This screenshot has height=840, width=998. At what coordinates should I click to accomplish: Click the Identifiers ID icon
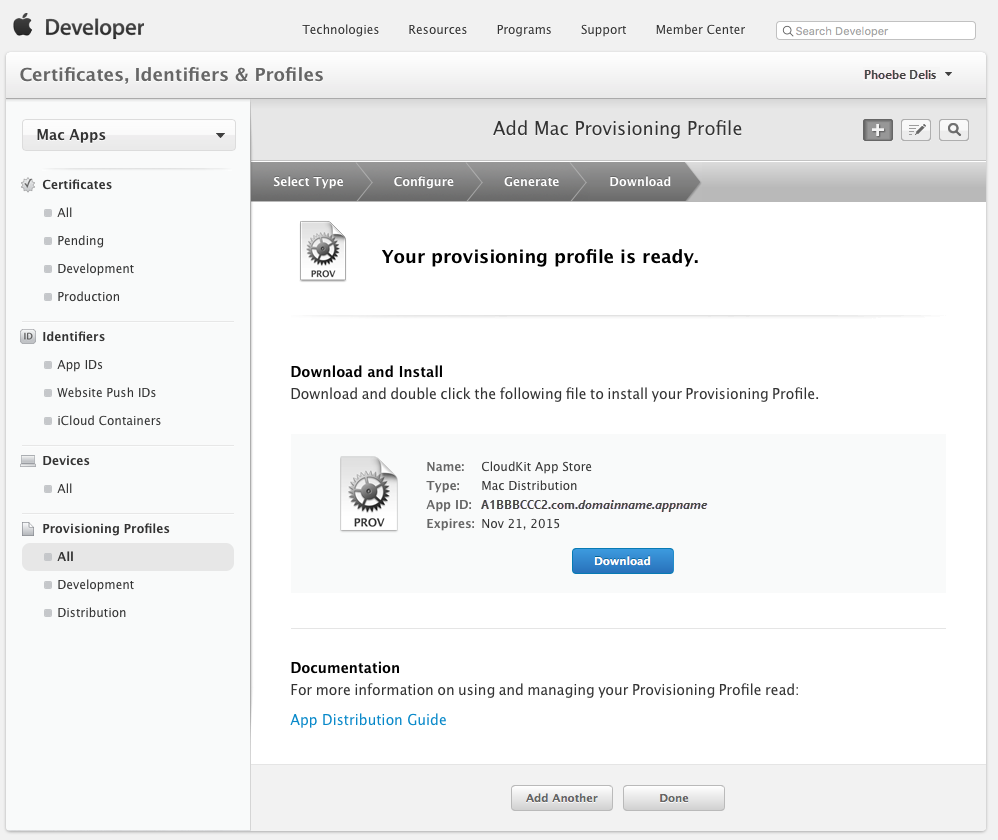[x=28, y=337]
